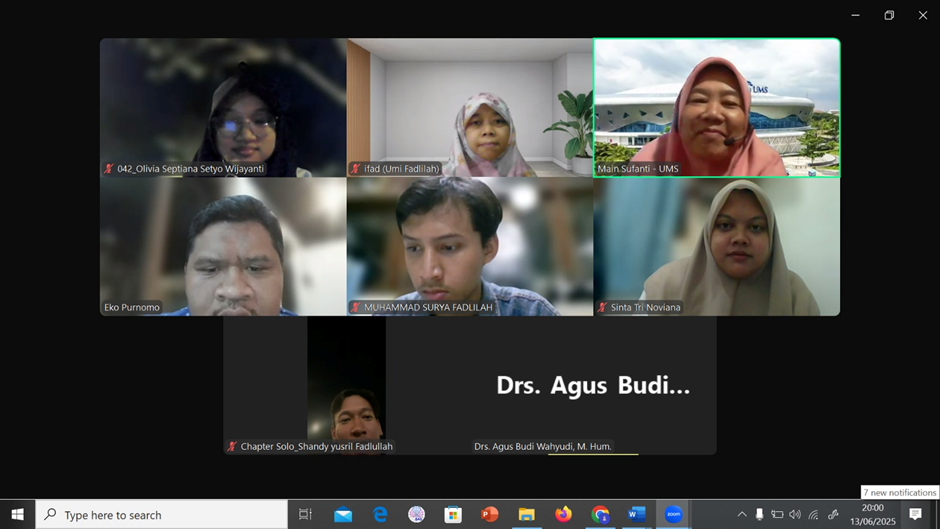Open Microsoft Word from taskbar
Screen dimensions: 940x529
click(637, 514)
